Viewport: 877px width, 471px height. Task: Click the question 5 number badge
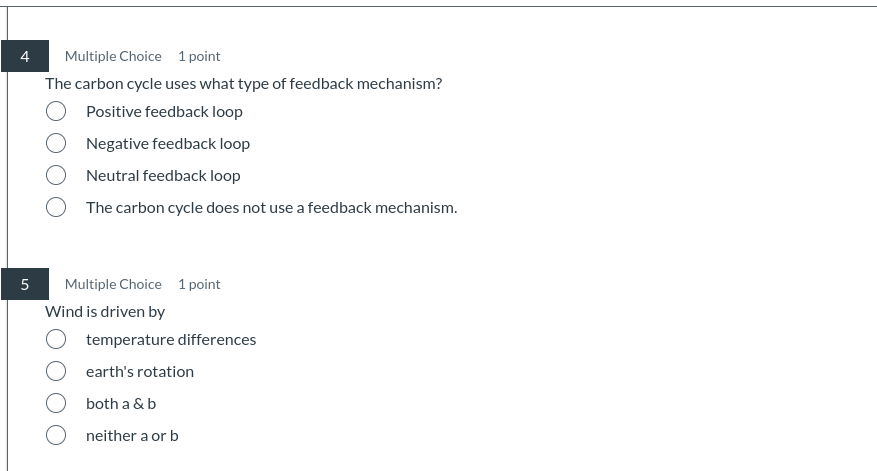pyautogui.click(x=25, y=284)
